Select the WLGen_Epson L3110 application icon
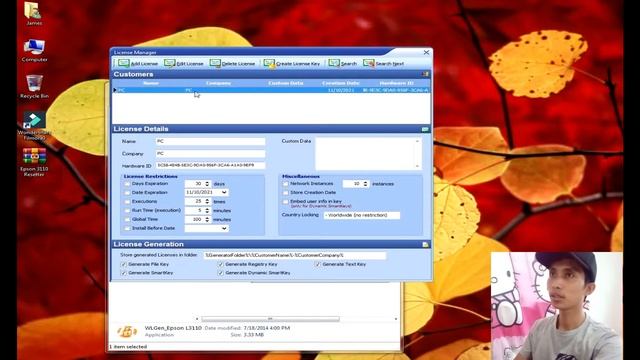Image resolution: width=640 pixels, height=360 pixels. coord(127,331)
